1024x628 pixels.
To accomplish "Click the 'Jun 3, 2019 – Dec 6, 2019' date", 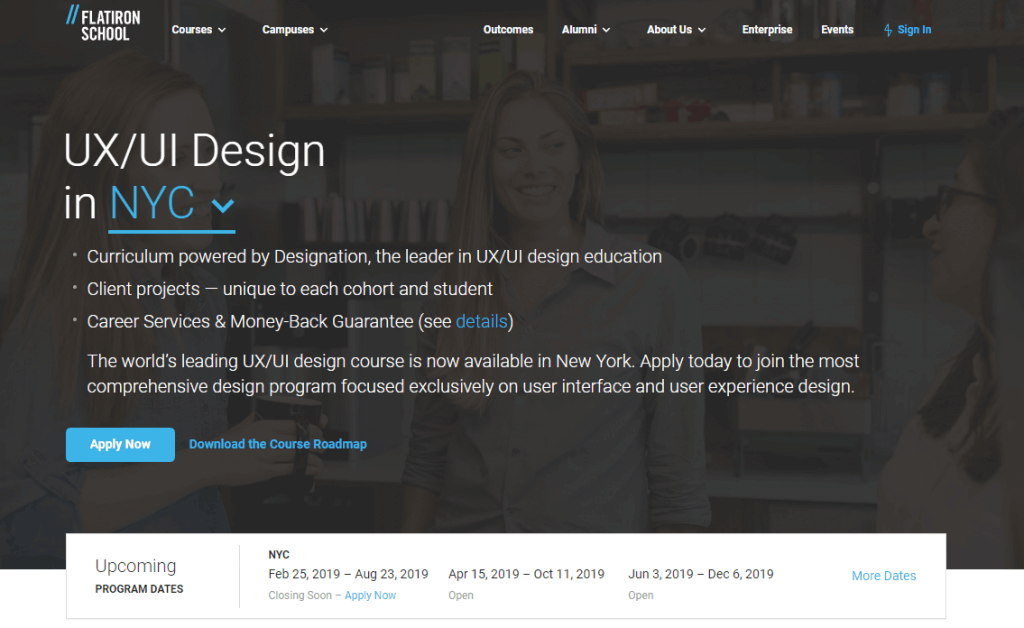I will tap(701, 574).
